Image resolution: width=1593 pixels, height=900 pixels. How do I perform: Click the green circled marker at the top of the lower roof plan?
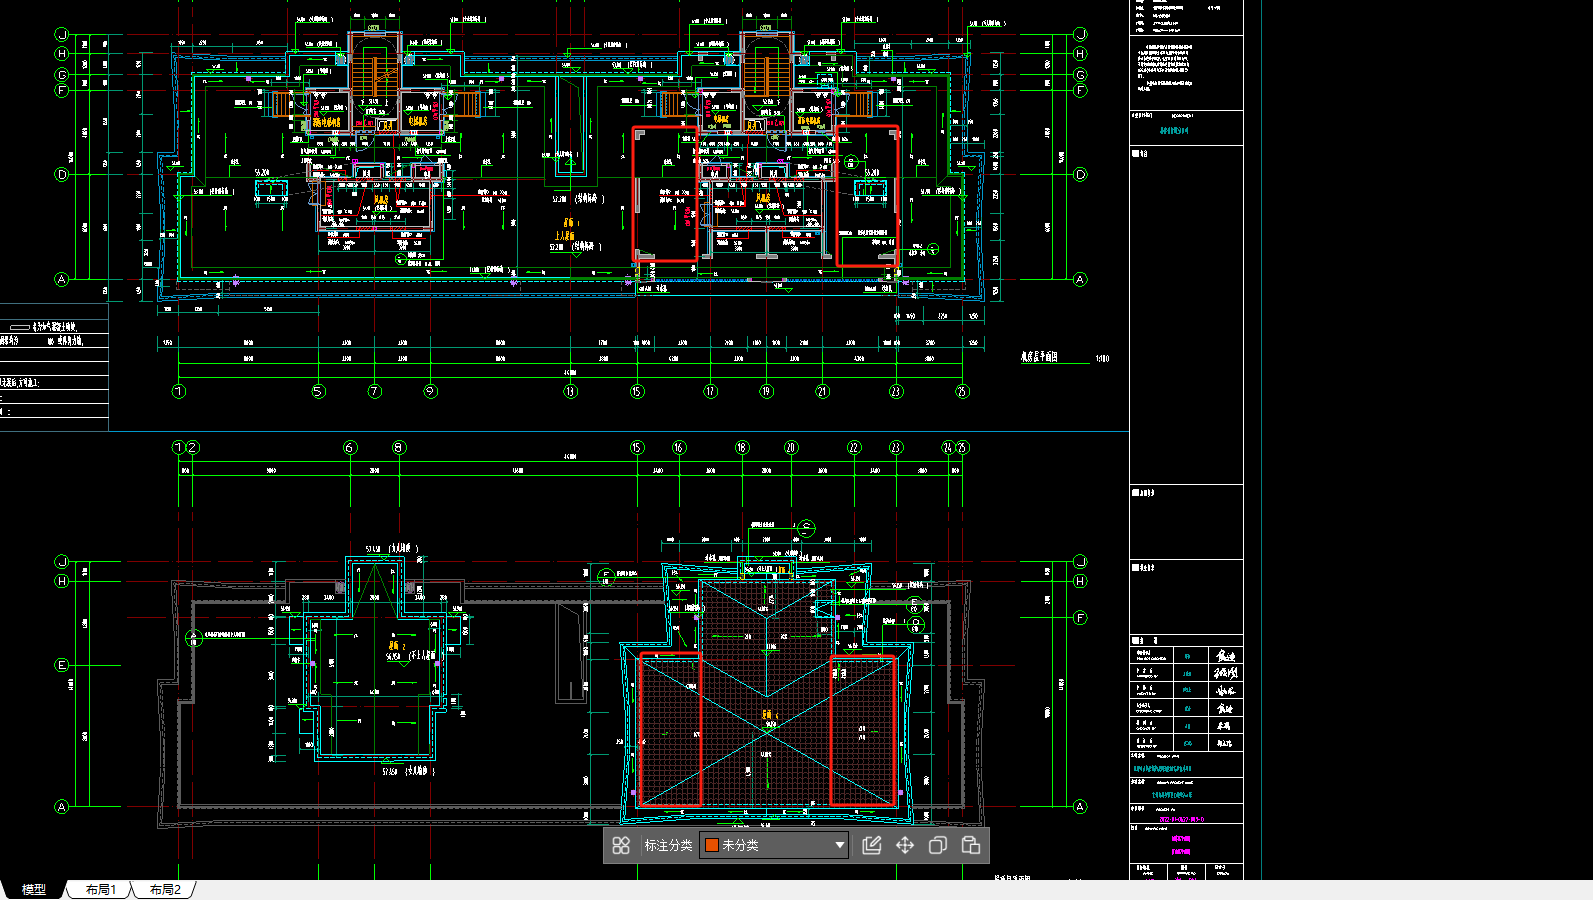[x=807, y=528]
